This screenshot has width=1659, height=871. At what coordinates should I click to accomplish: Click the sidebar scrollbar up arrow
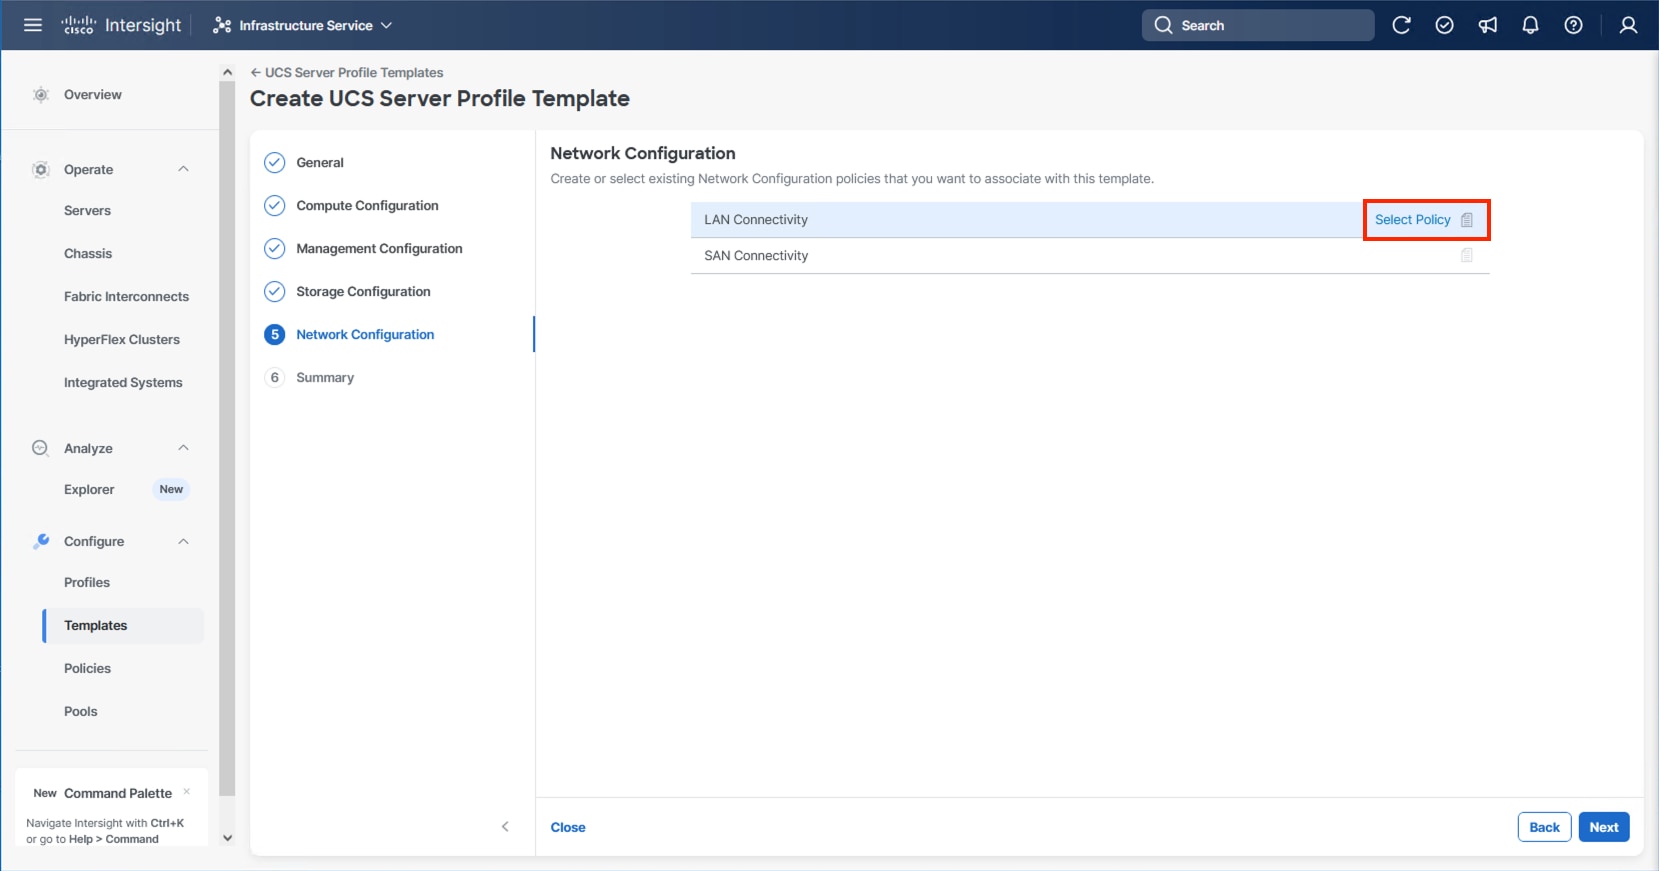click(227, 72)
